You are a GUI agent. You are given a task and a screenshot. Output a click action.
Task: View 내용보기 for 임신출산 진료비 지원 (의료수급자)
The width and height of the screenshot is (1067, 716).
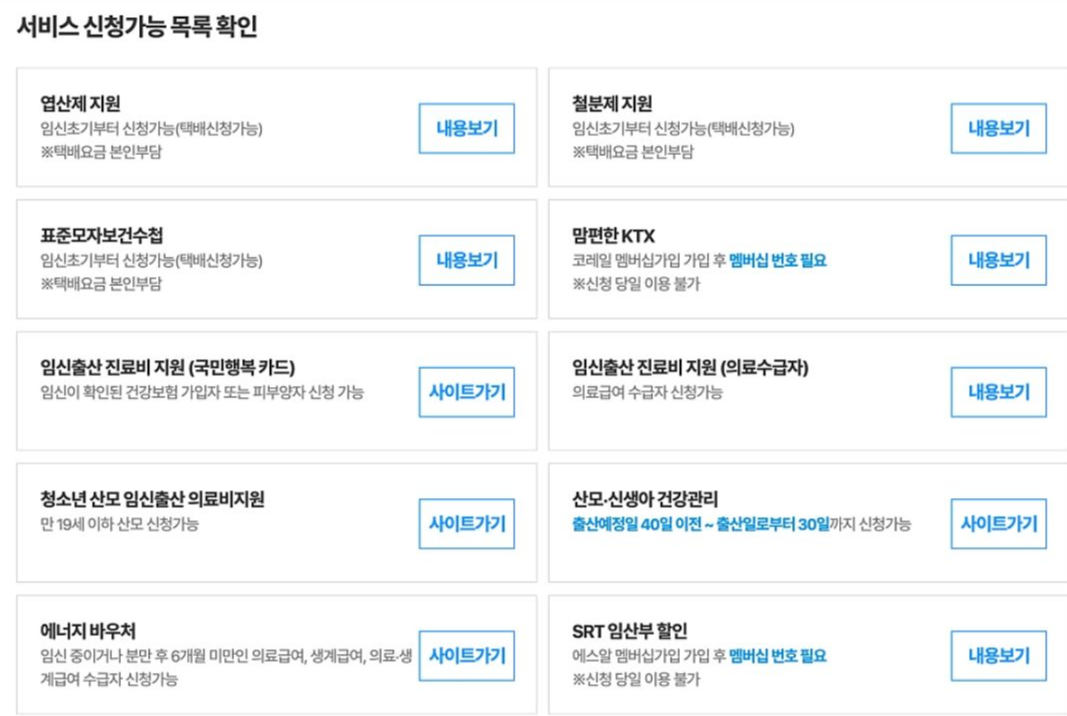[998, 392]
